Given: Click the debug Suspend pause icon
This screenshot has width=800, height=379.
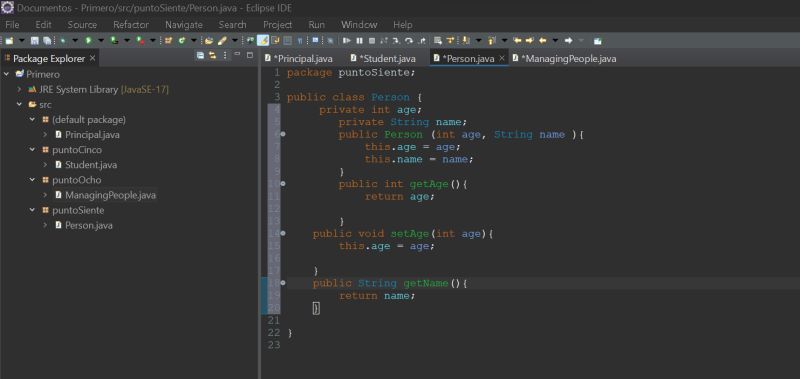Looking at the screenshot, I should point(359,40).
